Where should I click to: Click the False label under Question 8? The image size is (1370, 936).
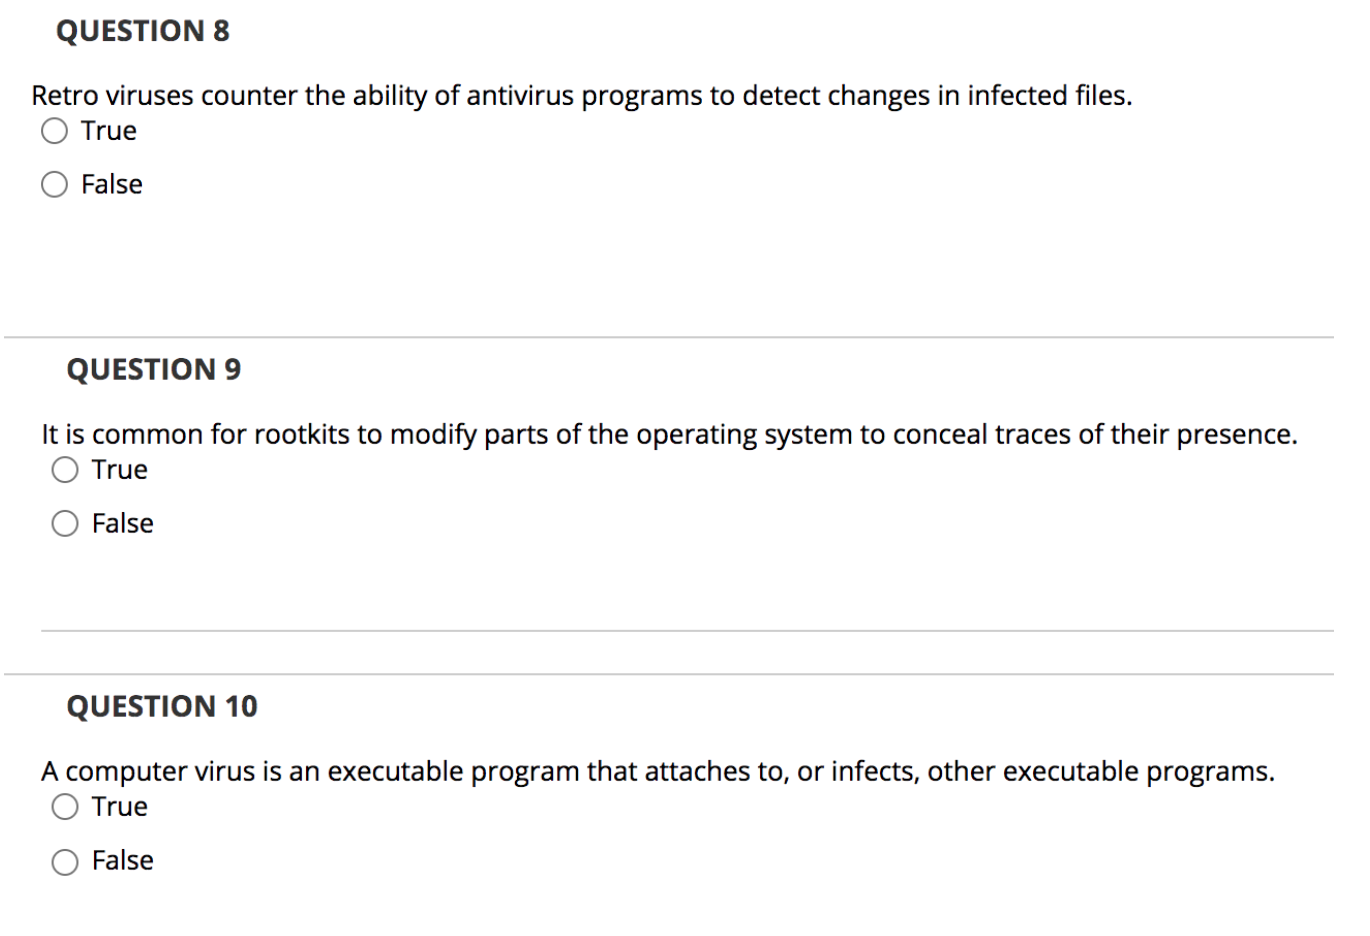tap(111, 183)
